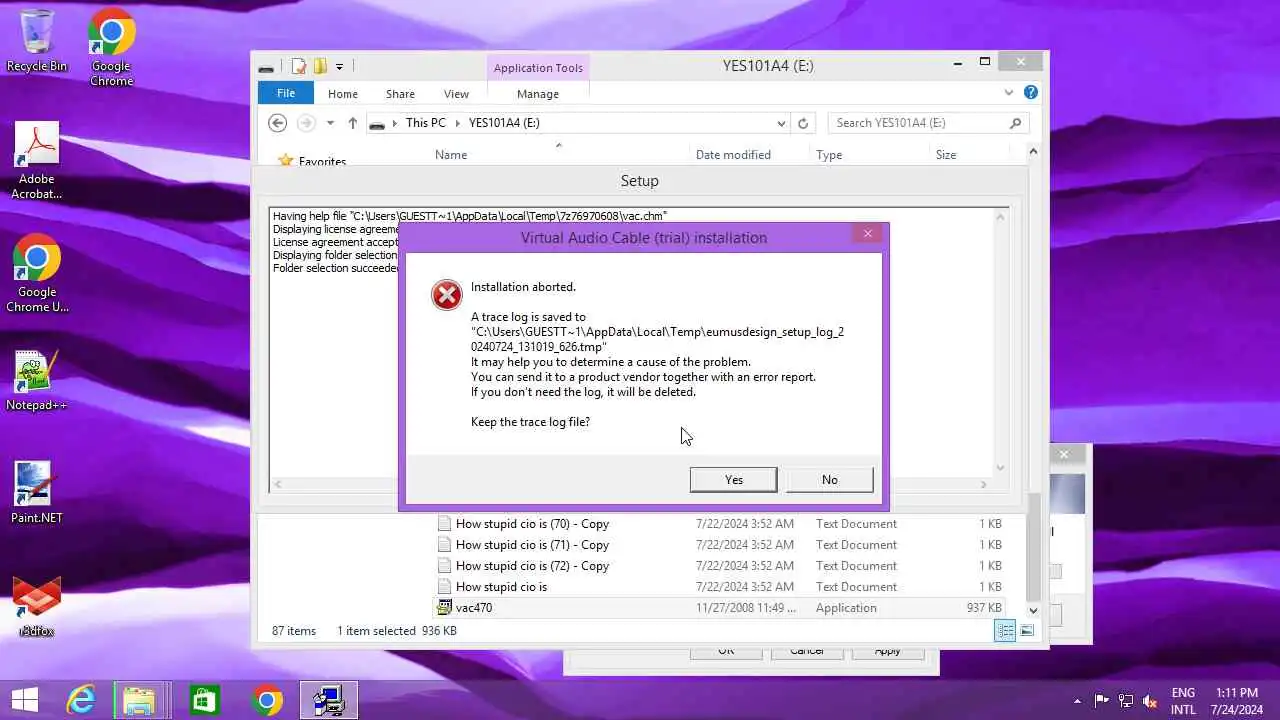Go up one folder level
The height and width of the screenshot is (720, 1280).
tap(352, 123)
